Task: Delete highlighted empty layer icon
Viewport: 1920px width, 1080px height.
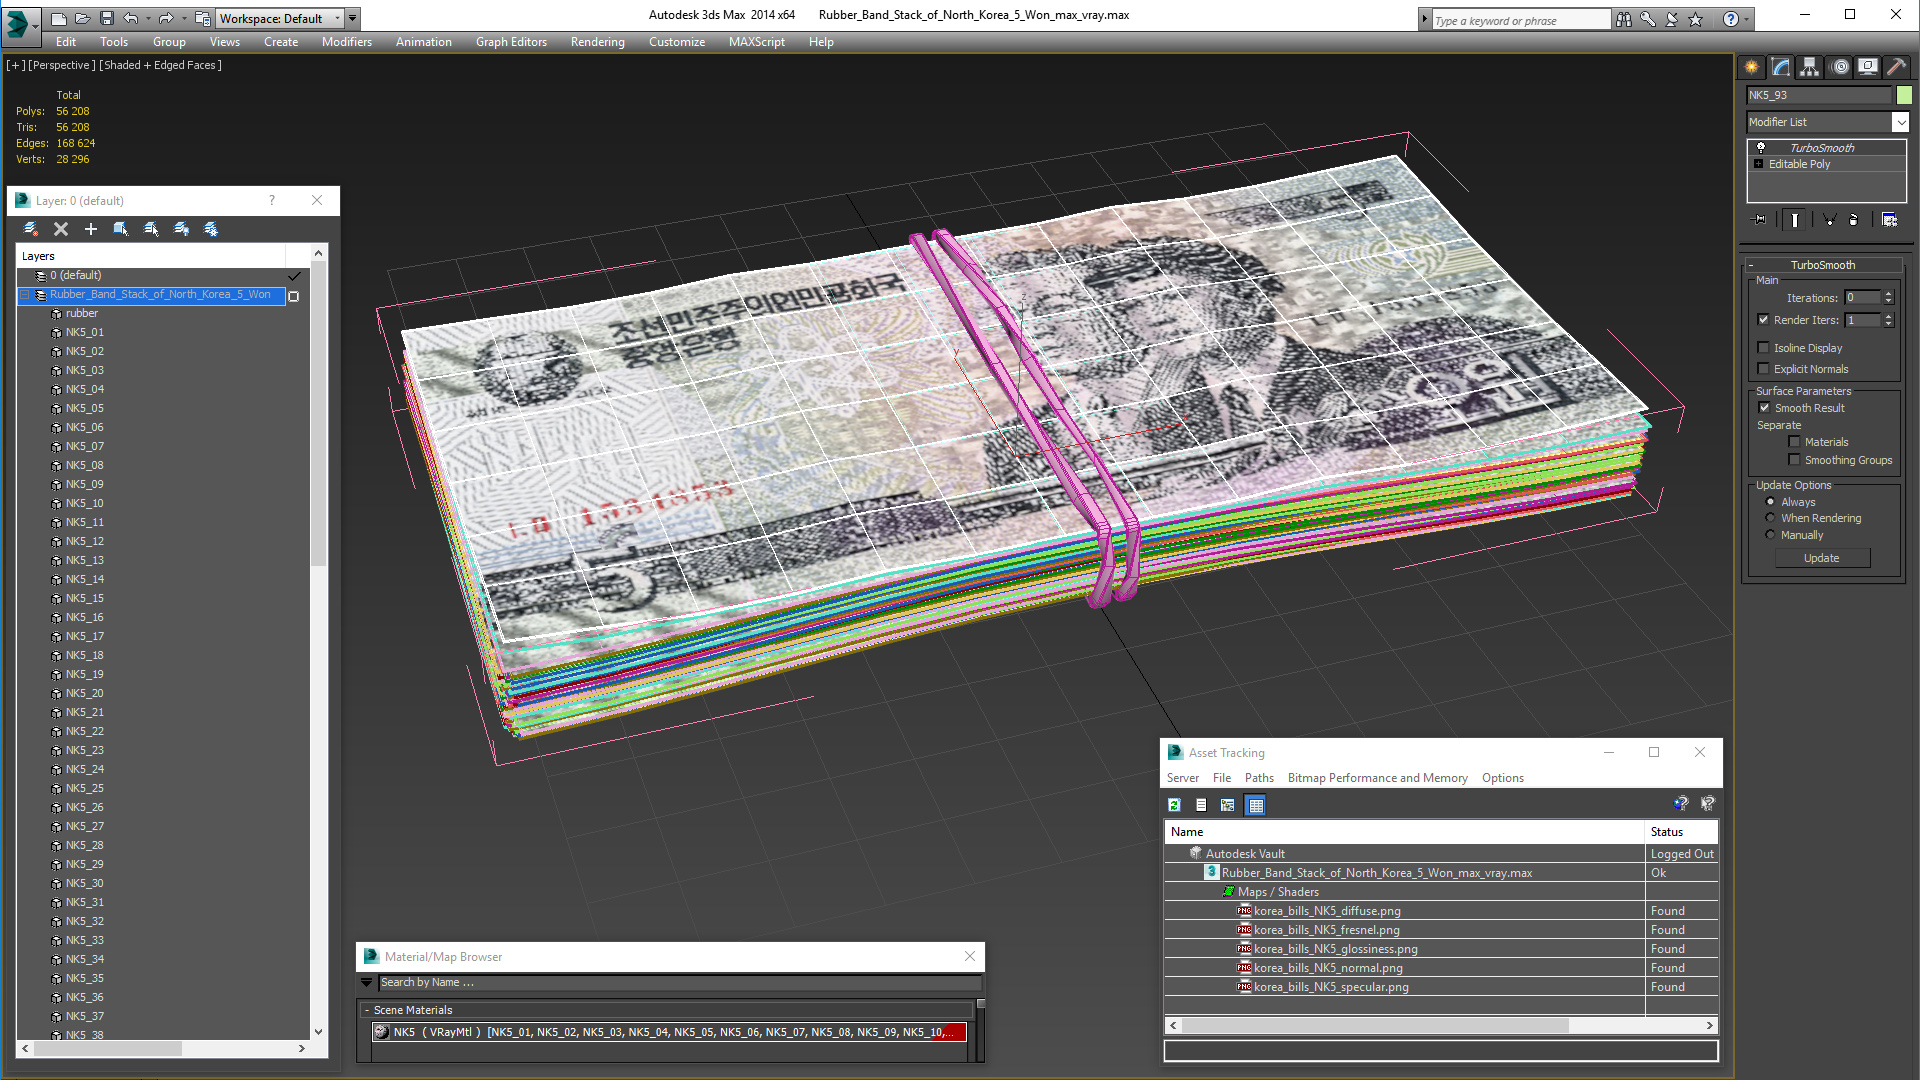Action: pos(61,229)
